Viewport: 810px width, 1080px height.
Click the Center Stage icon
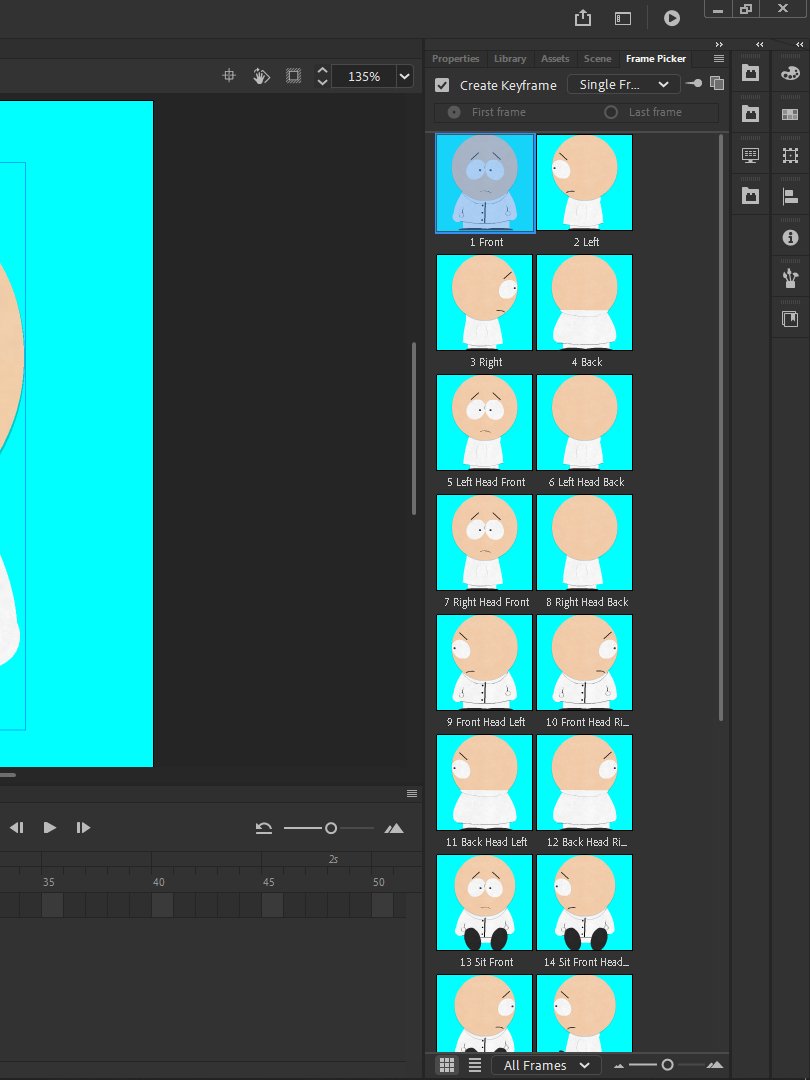229,76
